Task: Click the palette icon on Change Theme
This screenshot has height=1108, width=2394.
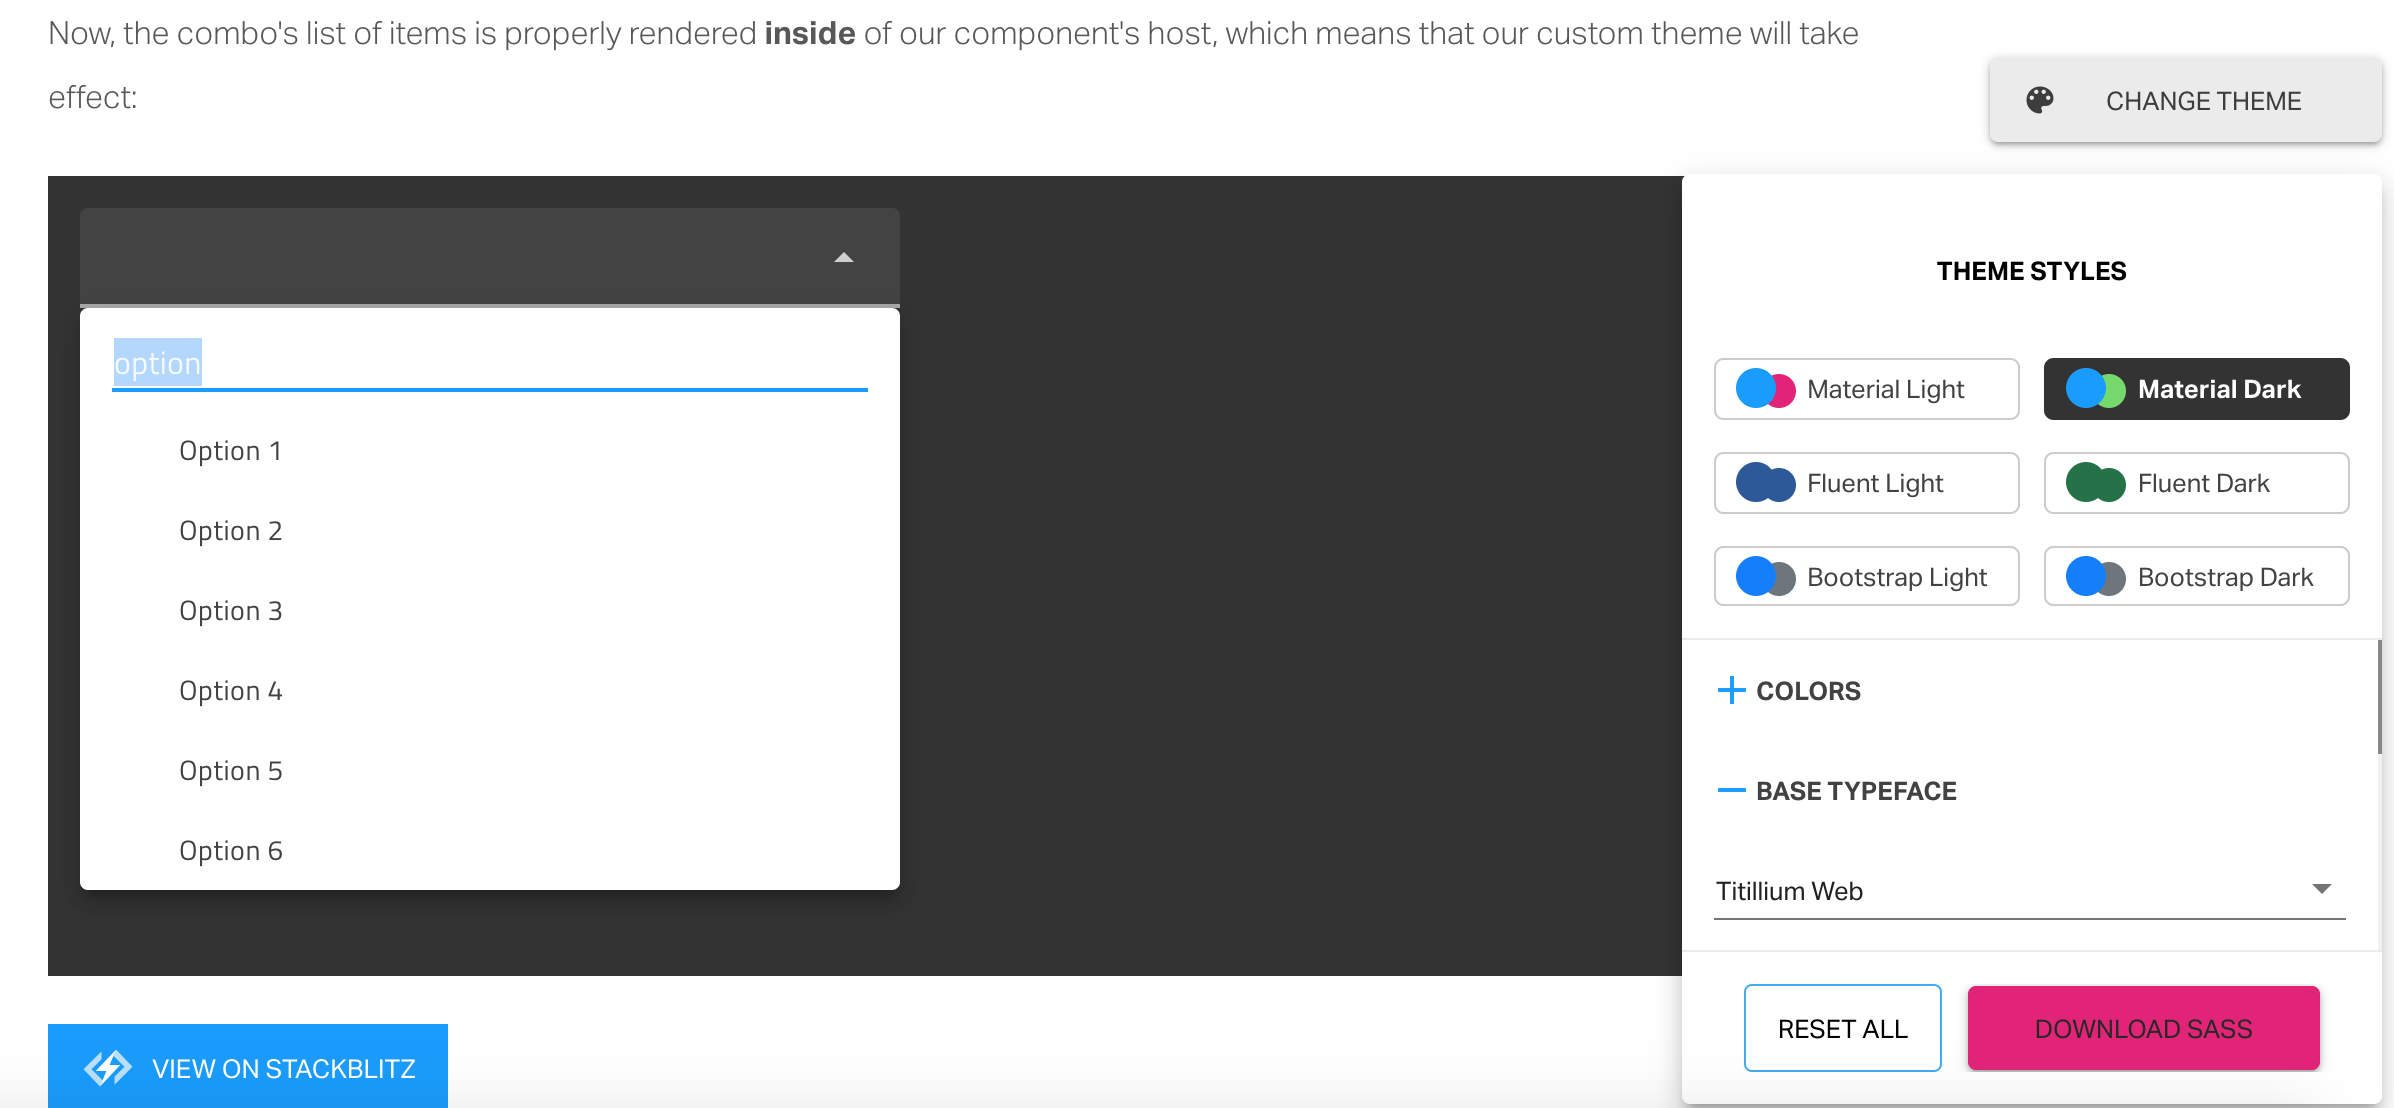Action: tap(2040, 100)
